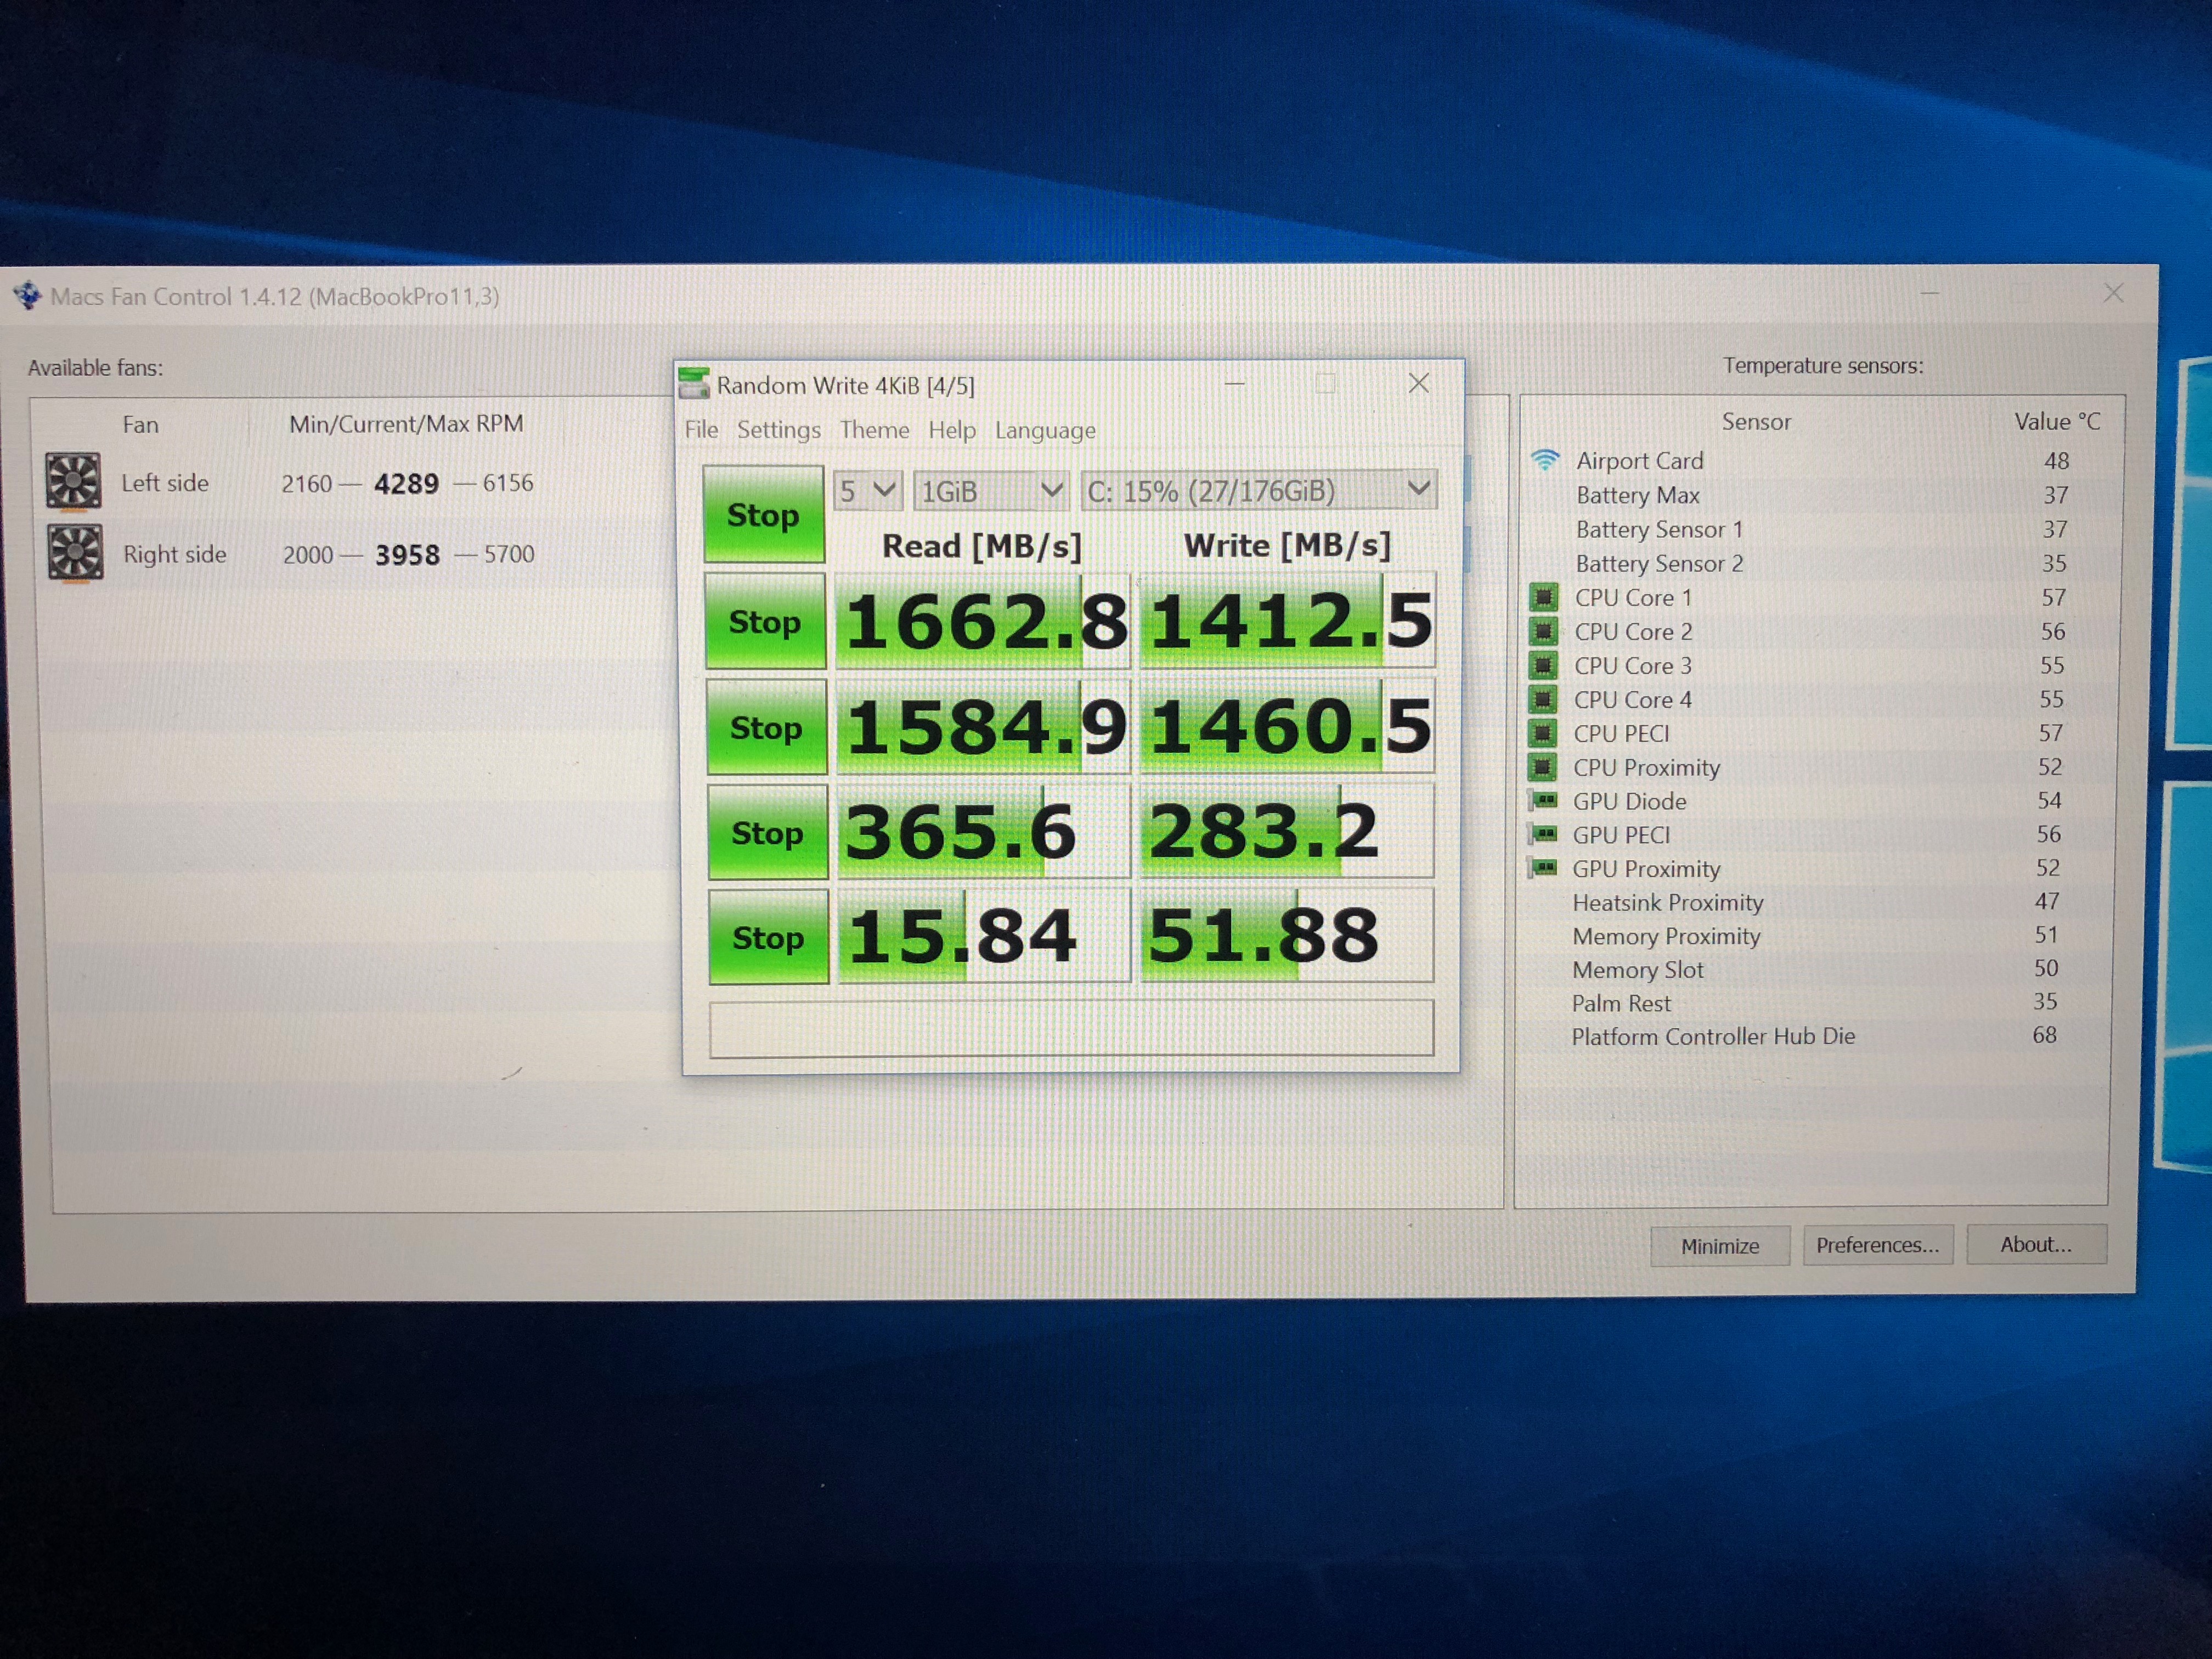Click the GPU Proximity card icon
Screen dimensions: 2212x1659
coord(1543,867)
